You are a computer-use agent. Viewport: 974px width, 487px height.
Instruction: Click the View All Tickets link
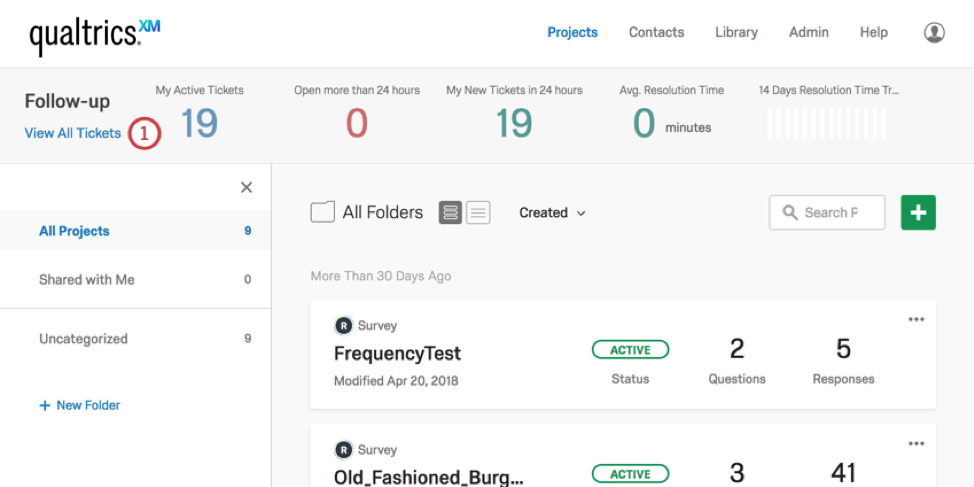pyautogui.click(x=72, y=133)
